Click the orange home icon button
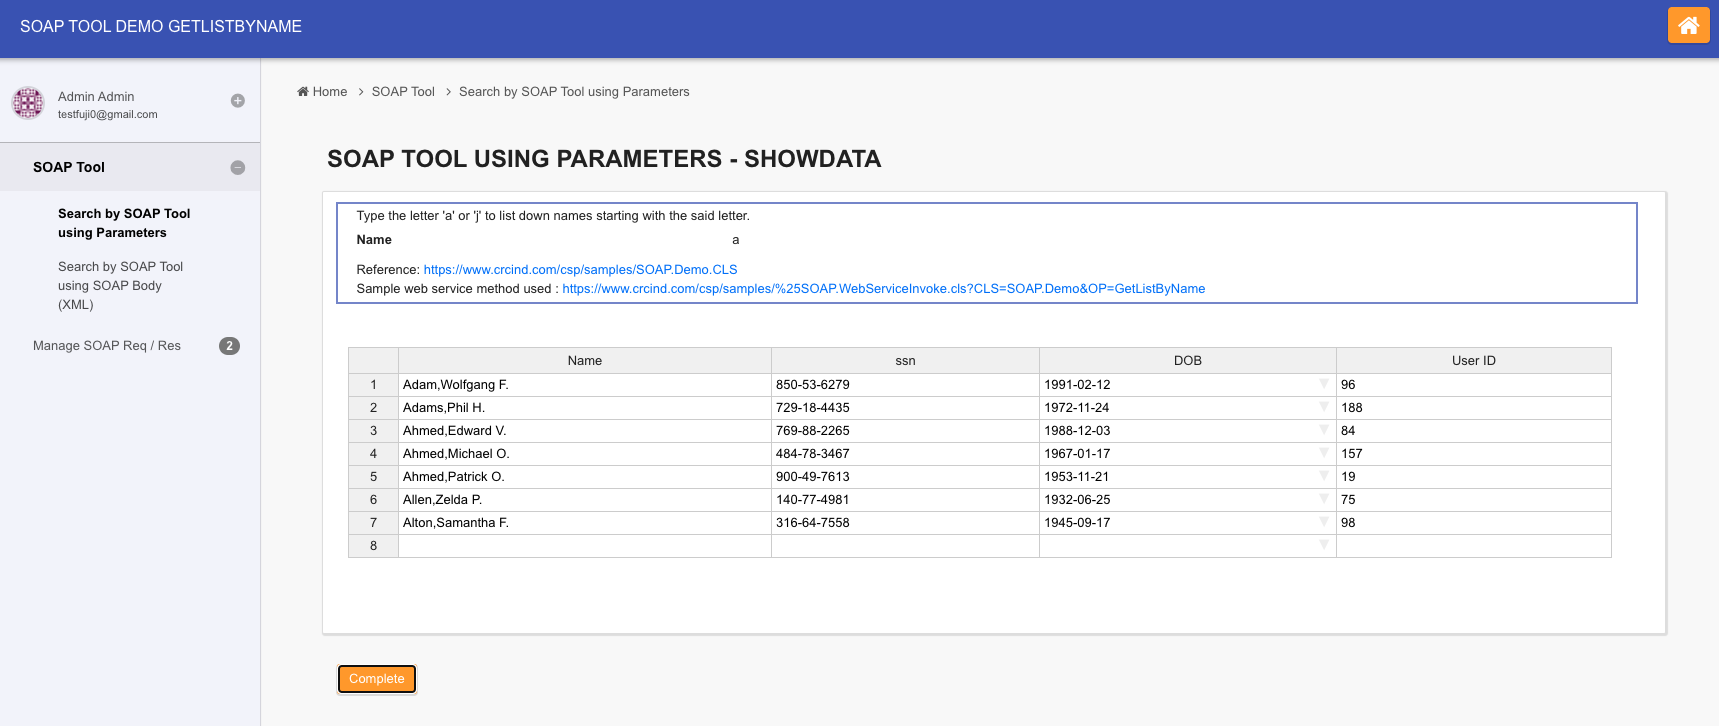Viewport: 1719px width, 726px height. pyautogui.click(x=1688, y=25)
